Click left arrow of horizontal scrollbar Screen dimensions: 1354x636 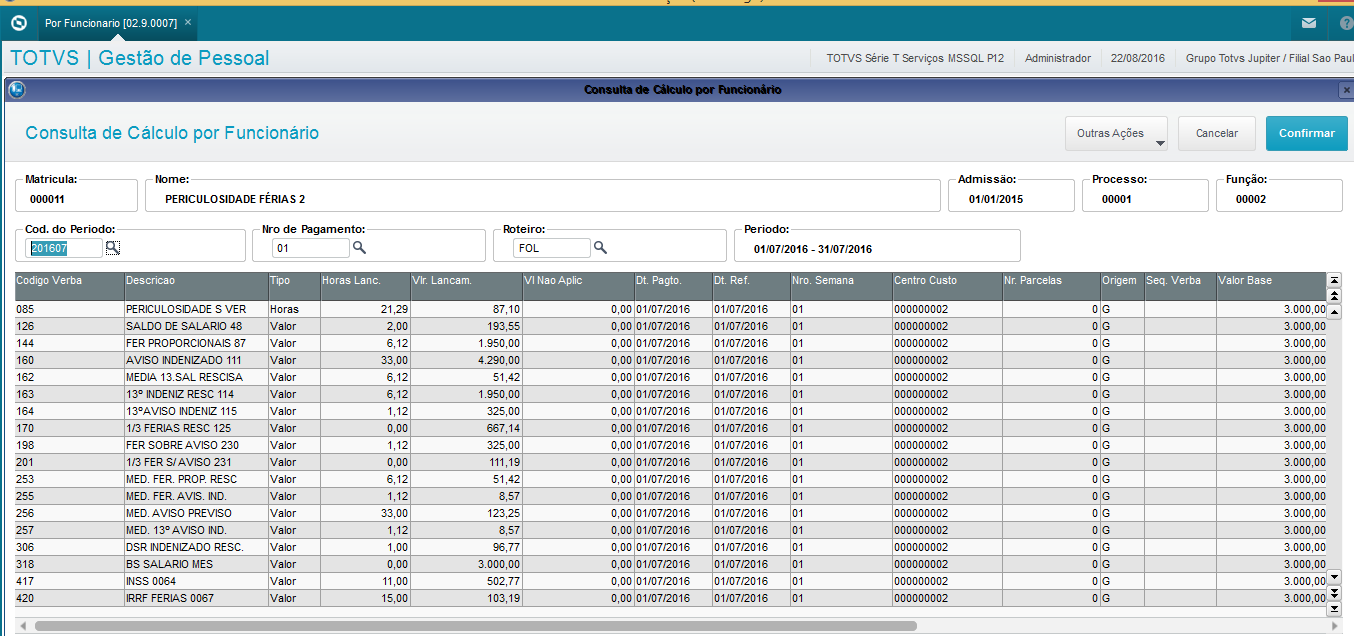(x=23, y=626)
